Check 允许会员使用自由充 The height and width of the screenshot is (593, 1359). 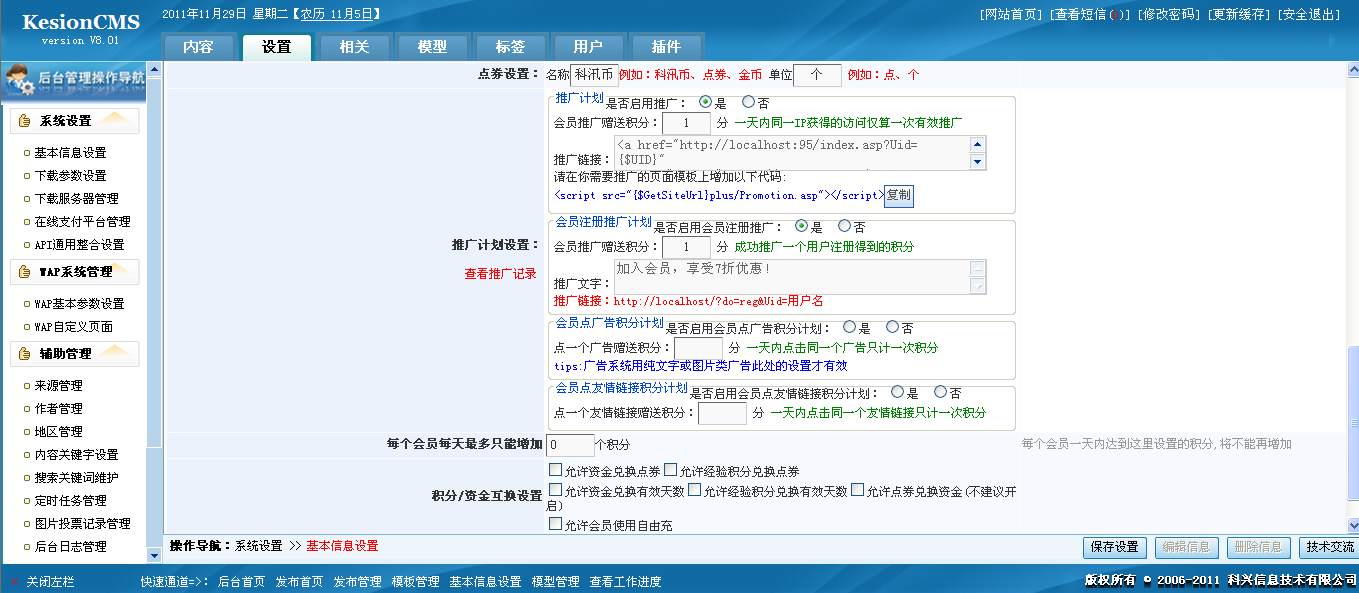coord(554,522)
